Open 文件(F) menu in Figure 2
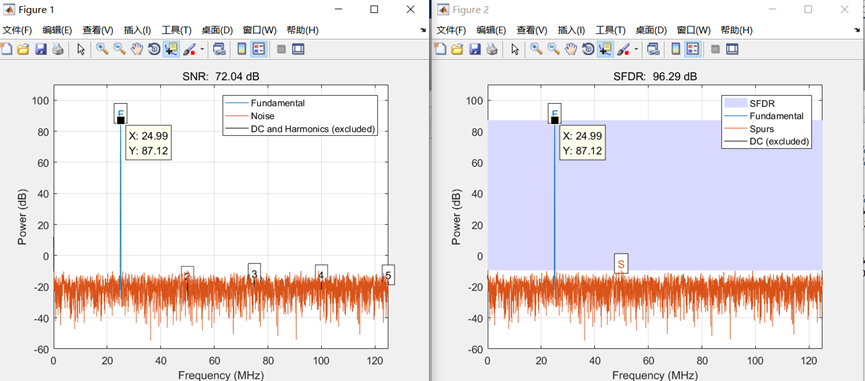The width and height of the screenshot is (865, 381). [451, 30]
